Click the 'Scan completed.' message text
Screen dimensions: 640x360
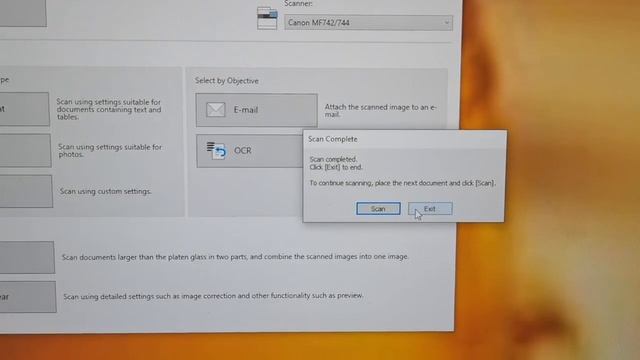point(333,159)
